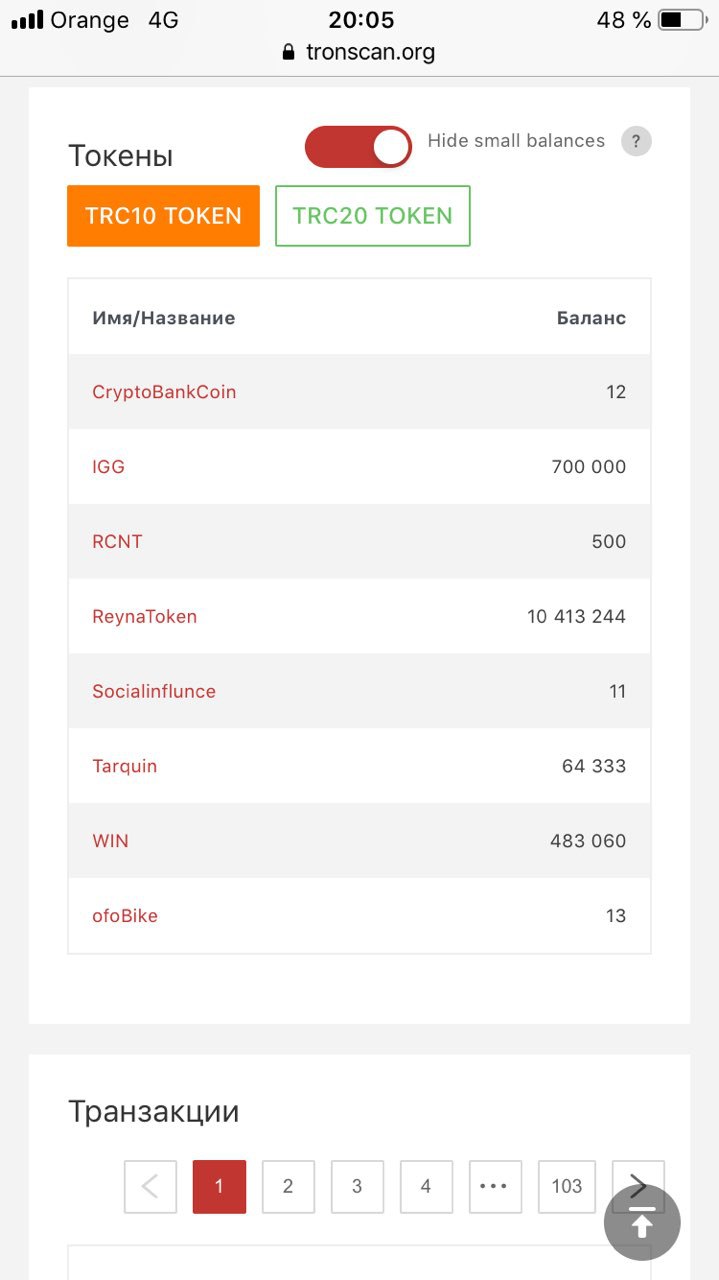Open the ofoBike token link
Viewport: 719px width, 1280px height.
tap(125, 916)
